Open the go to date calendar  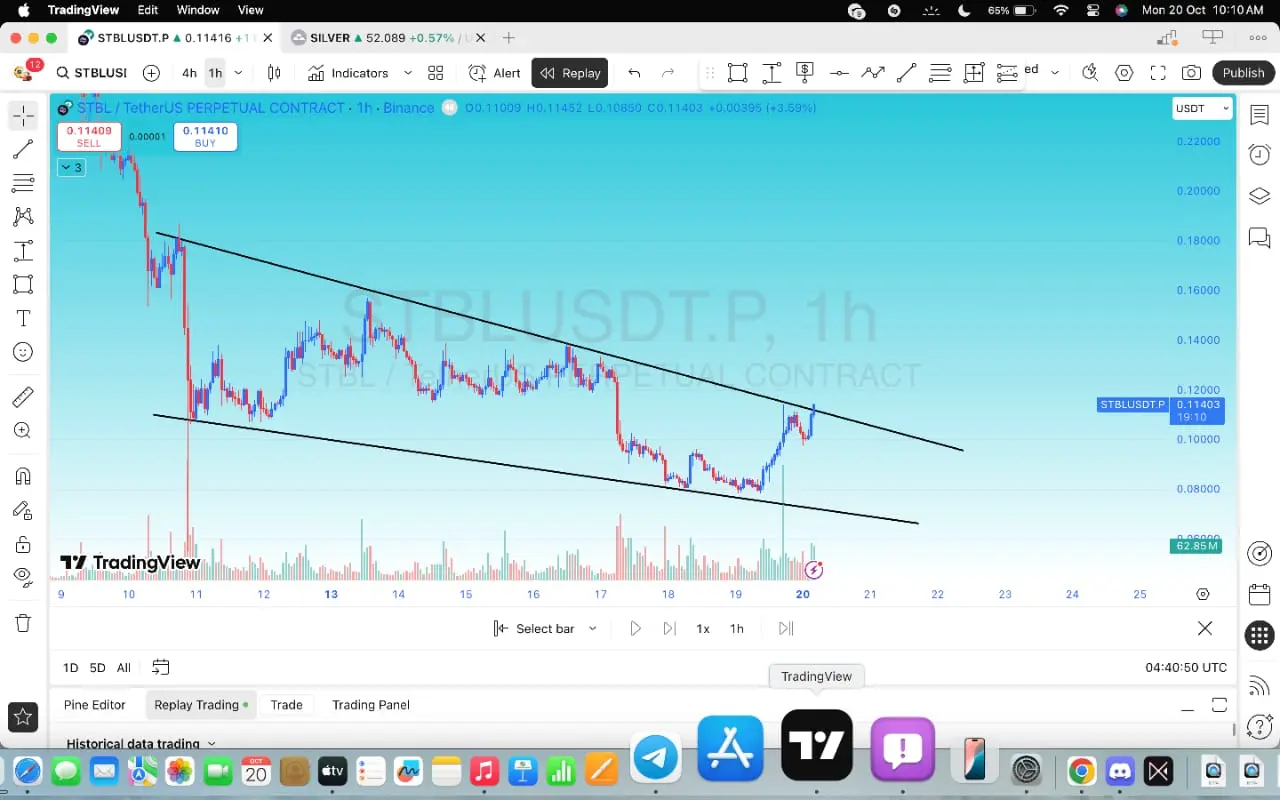(160, 668)
